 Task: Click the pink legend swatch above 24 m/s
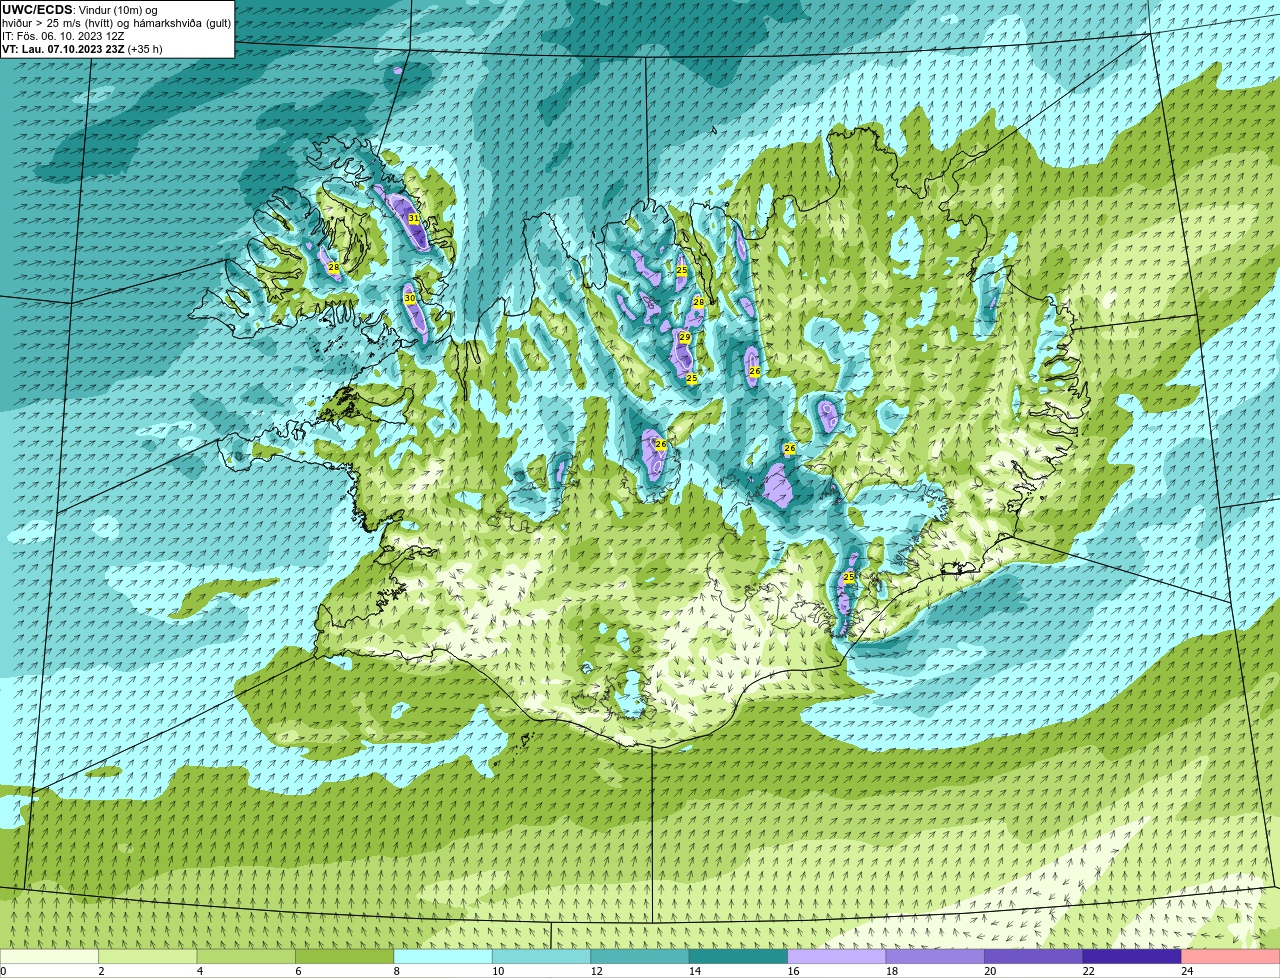pyautogui.click(x=1231, y=956)
